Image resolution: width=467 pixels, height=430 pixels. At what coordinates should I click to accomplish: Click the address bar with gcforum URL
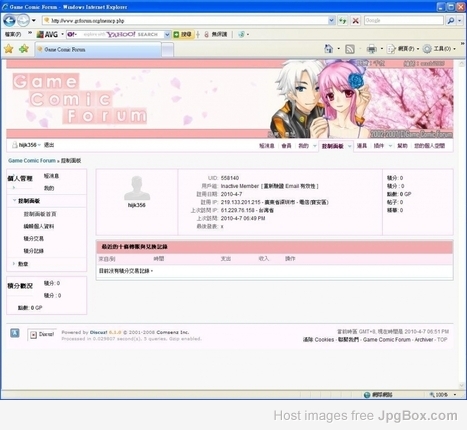pyautogui.click(x=185, y=21)
